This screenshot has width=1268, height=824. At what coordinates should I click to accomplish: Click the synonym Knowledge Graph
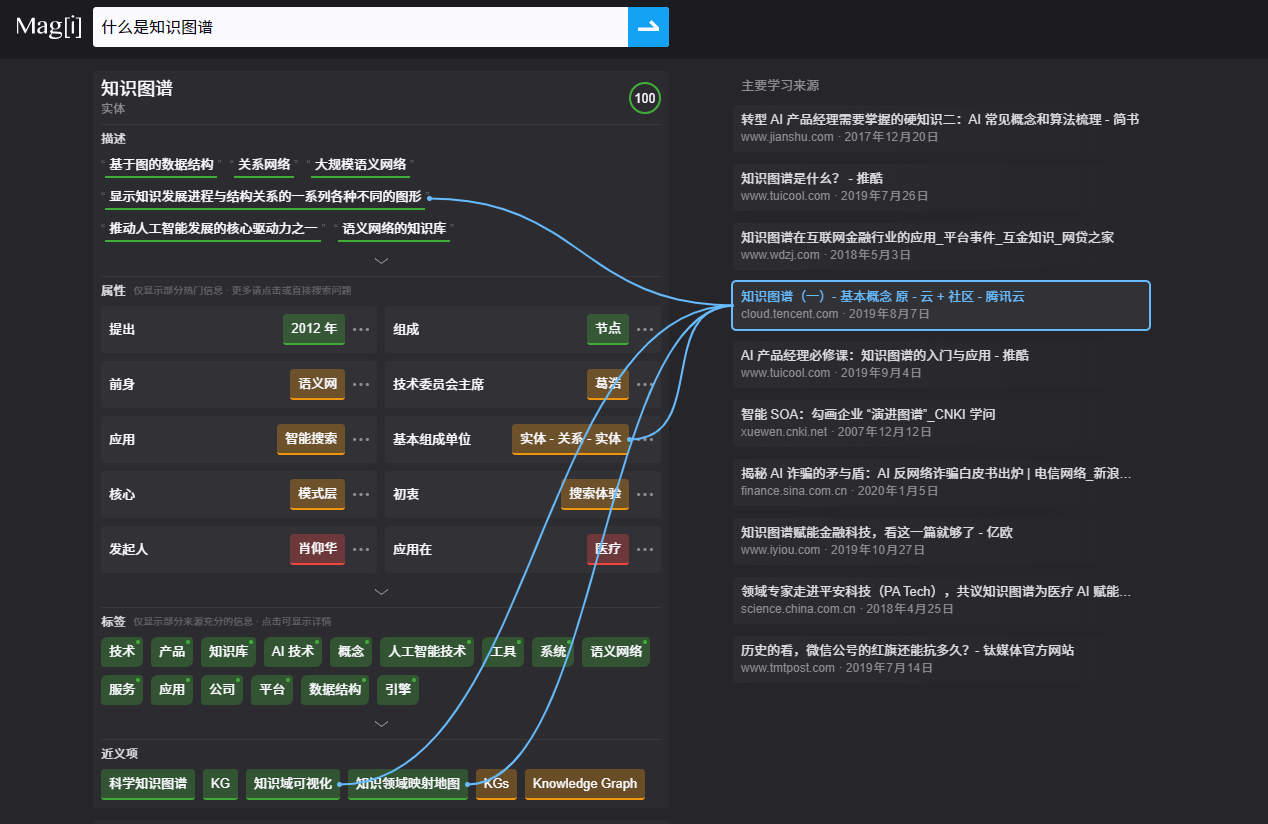click(585, 784)
